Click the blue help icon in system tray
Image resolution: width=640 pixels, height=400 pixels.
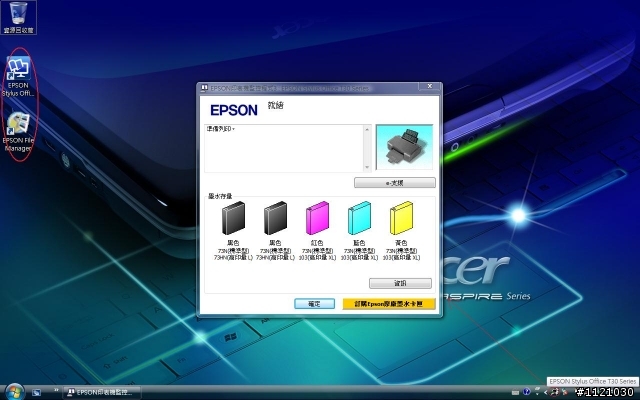coord(527,392)
